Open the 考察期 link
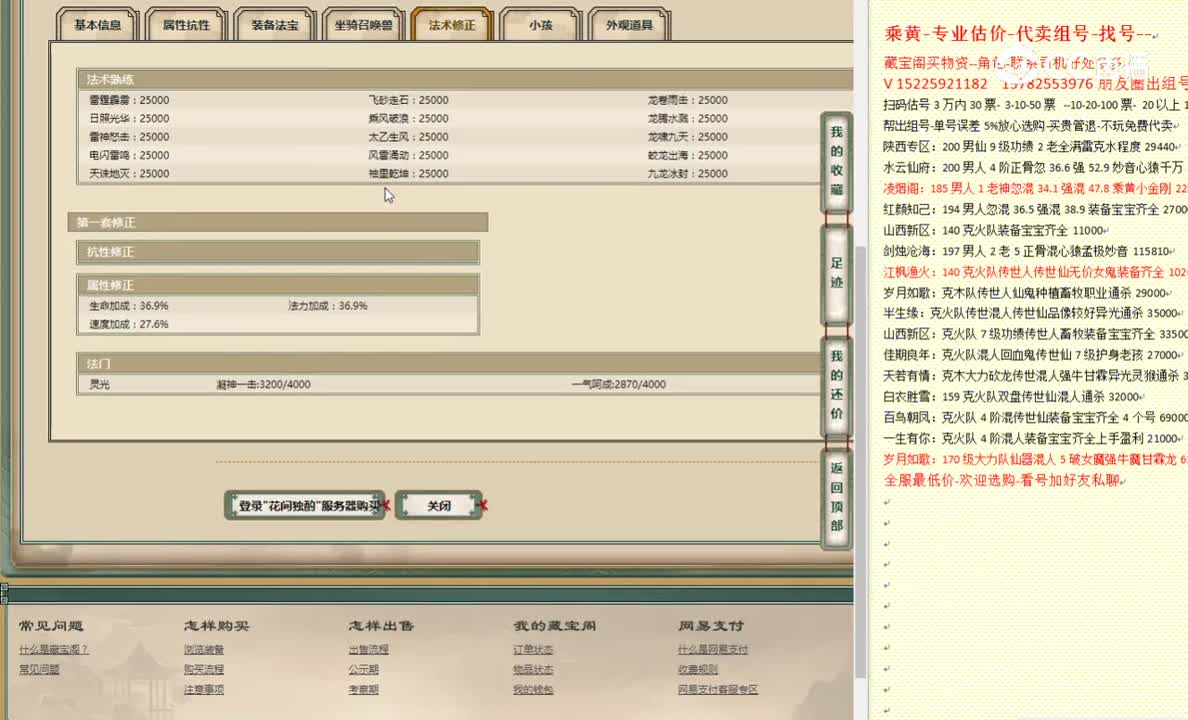Image resolution: width=1188 pixels, height=720 pixels. (x=364, y=690)
